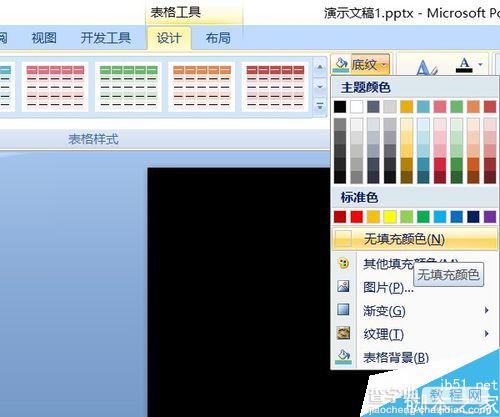Viewport: 500px width, 417px height.
Task: Click the font color A icon
Action: tap(465, 65)
